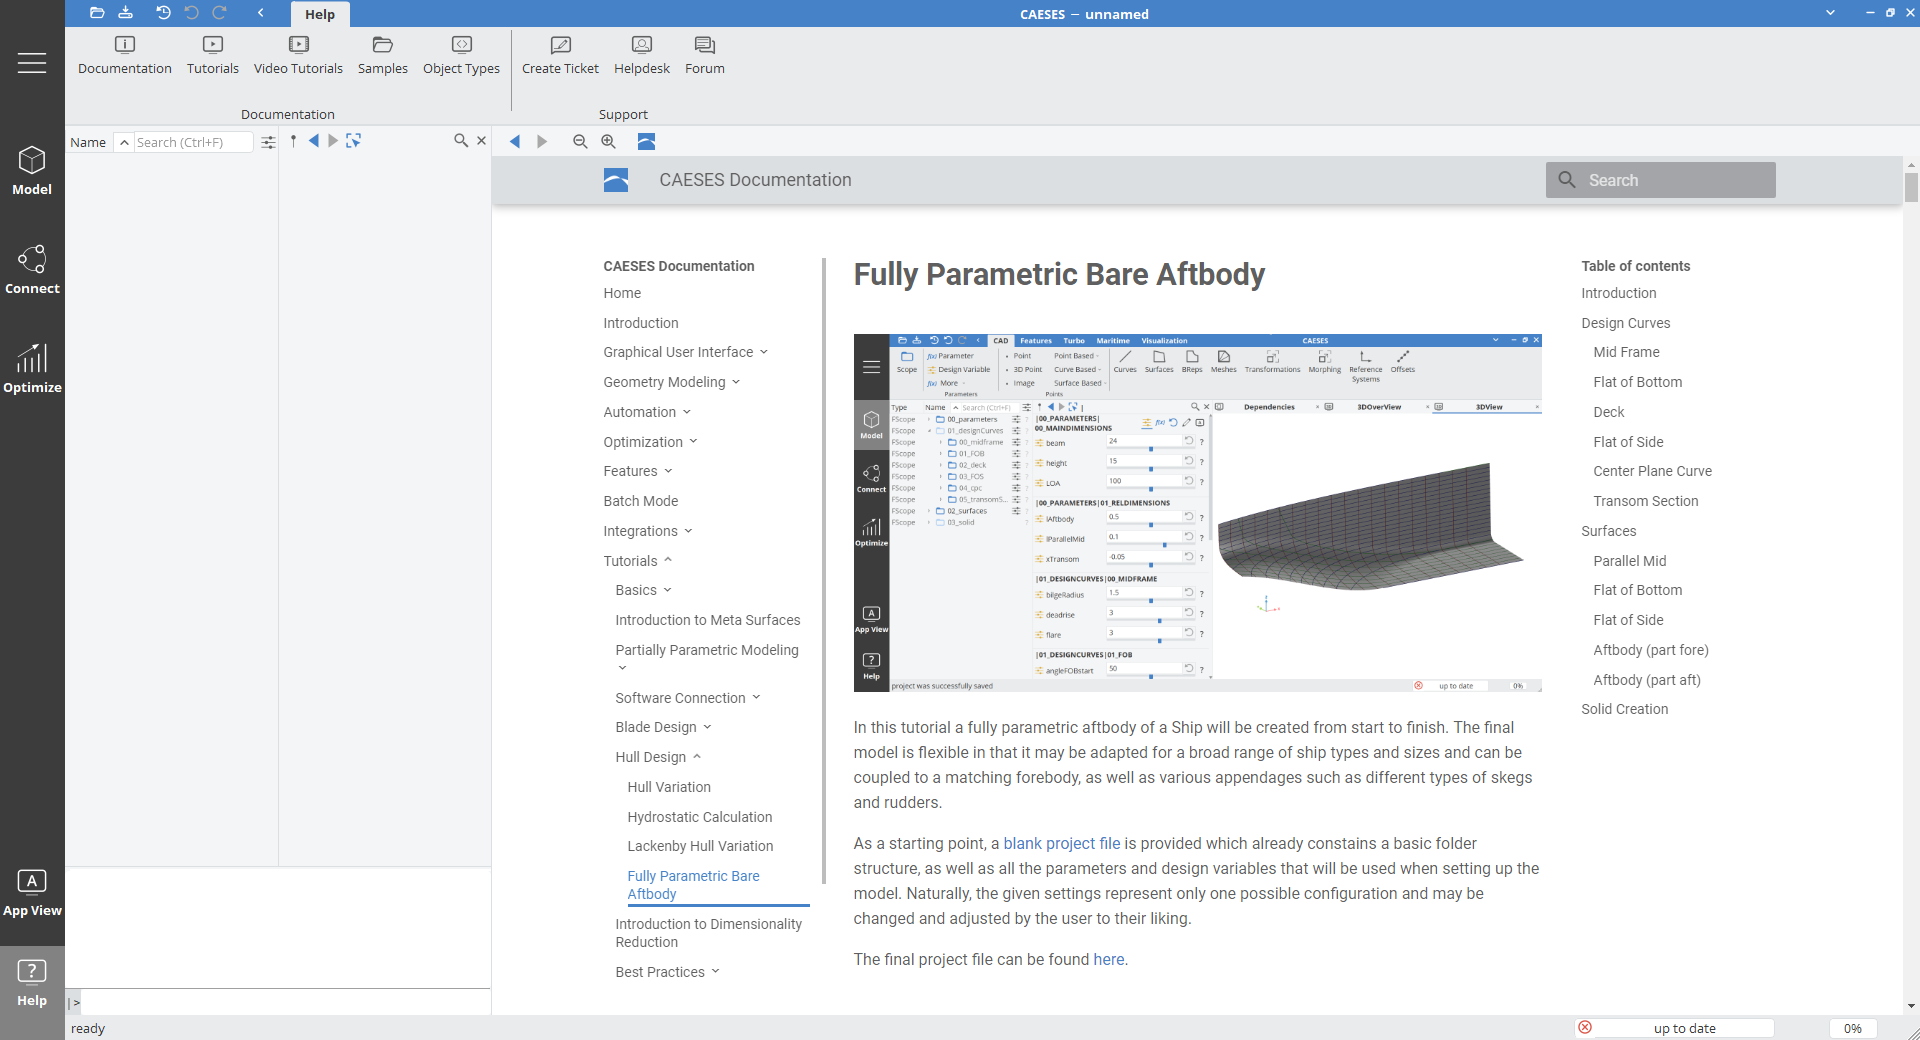Expand Geometry Modeling section
Screen dimensions: 1920x1040
point(736,382)
